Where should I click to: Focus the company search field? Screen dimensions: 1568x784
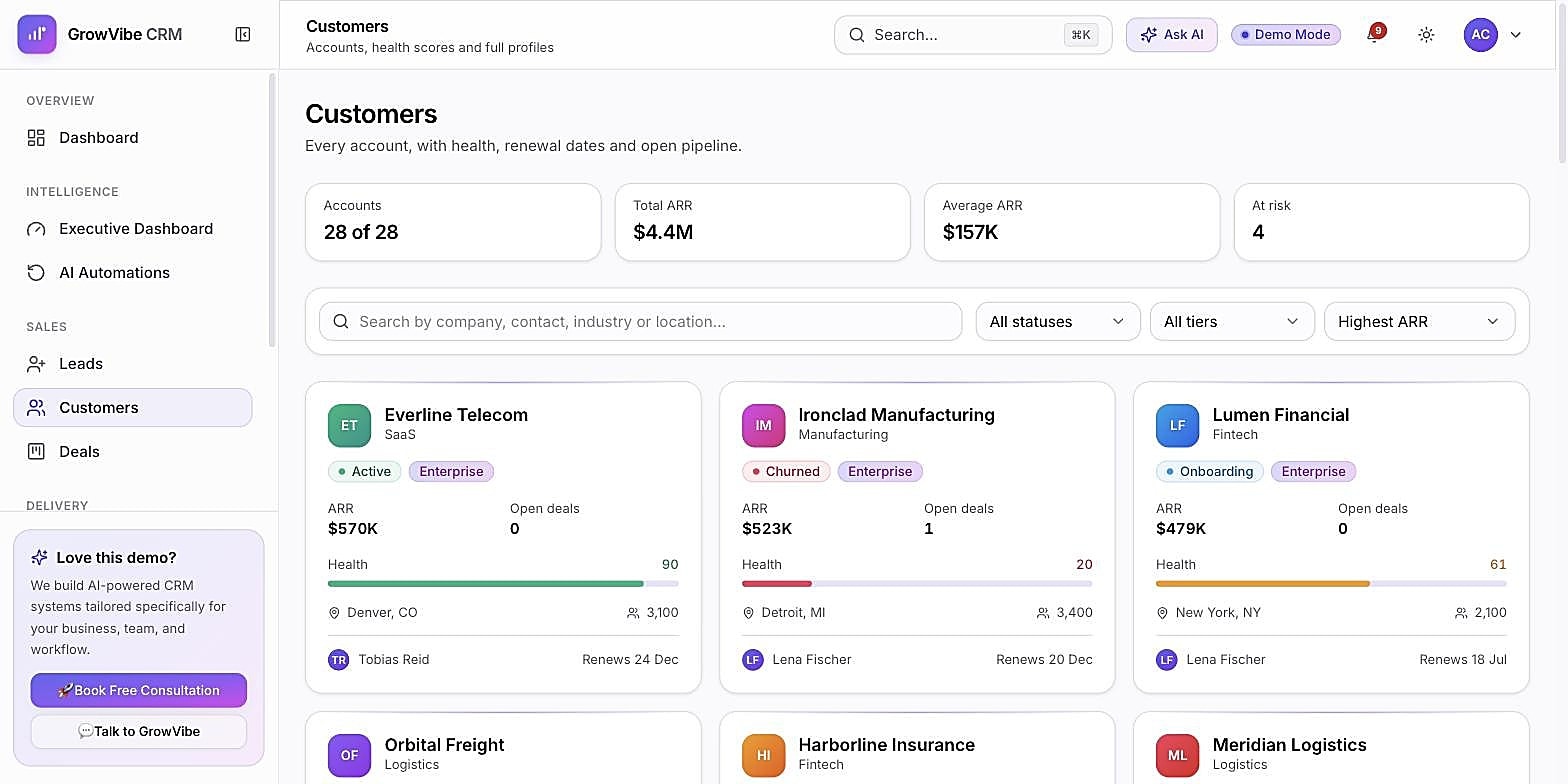point(640,322)
